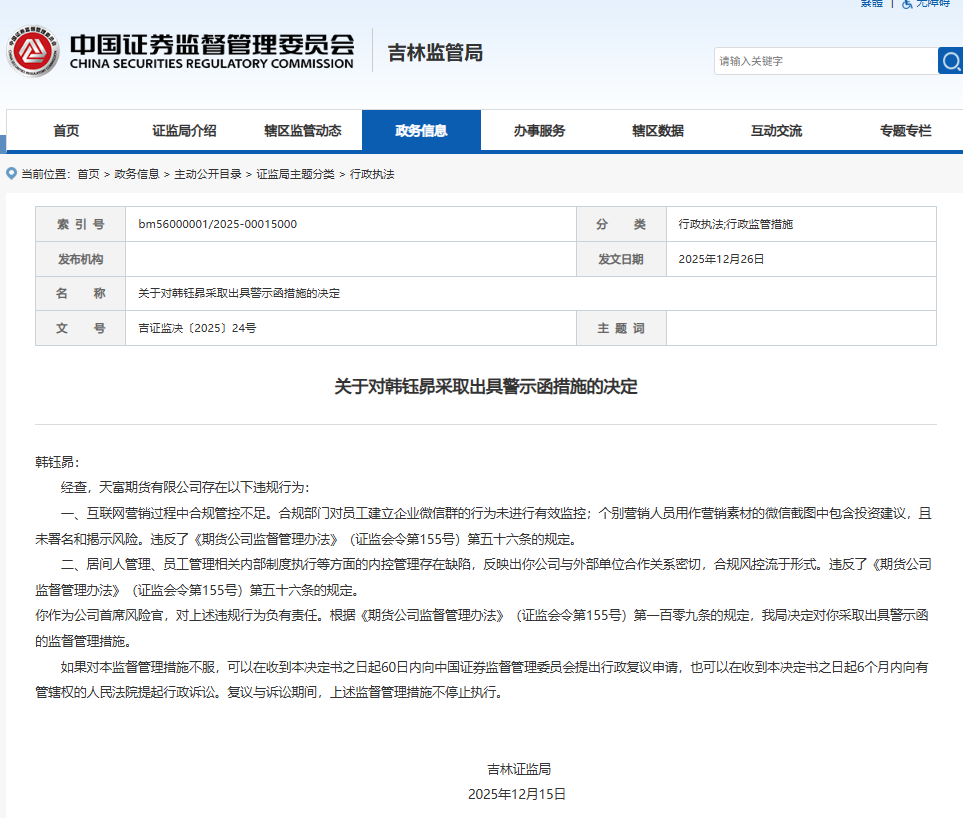Open 主动公开目录 breadcrumb link
Screen dimensions: 963x818
pos(208,174)
